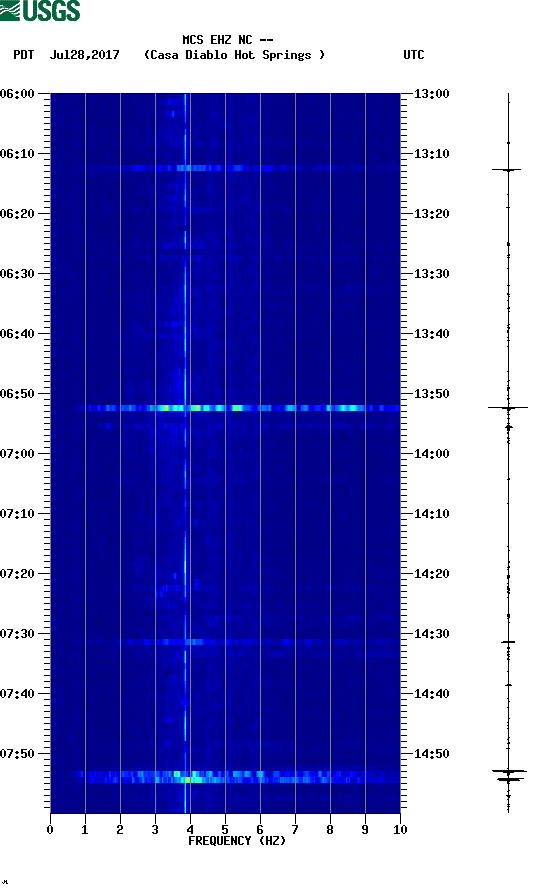
Task: Click the 0 Hz frequency tick label
Action: tap(50, 829)
